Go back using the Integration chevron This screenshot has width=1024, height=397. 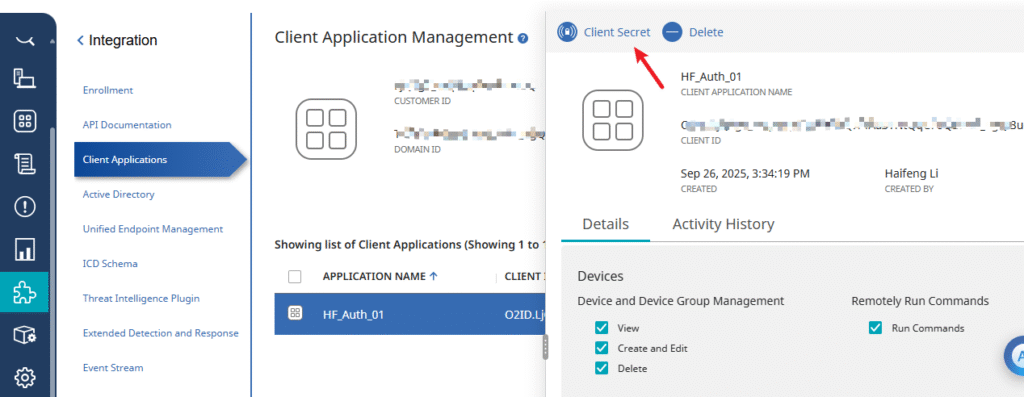point(80,40)
